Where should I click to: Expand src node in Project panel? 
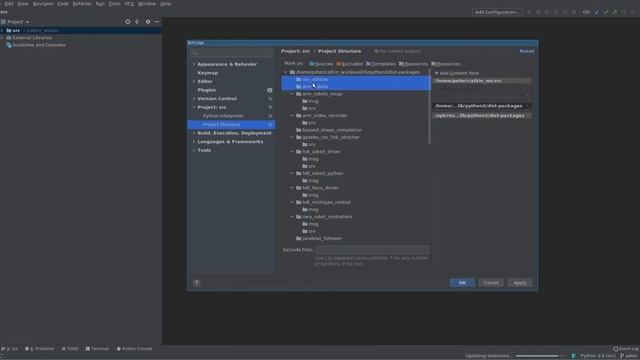click(x=2, y=30)
